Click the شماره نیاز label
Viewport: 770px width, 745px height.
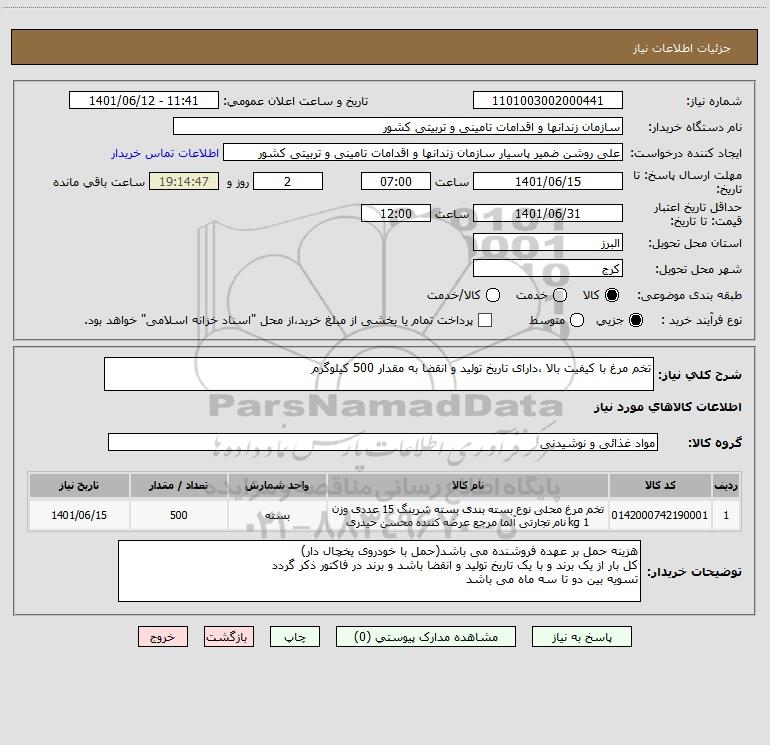pyautogui.click(x=714, y=102)
